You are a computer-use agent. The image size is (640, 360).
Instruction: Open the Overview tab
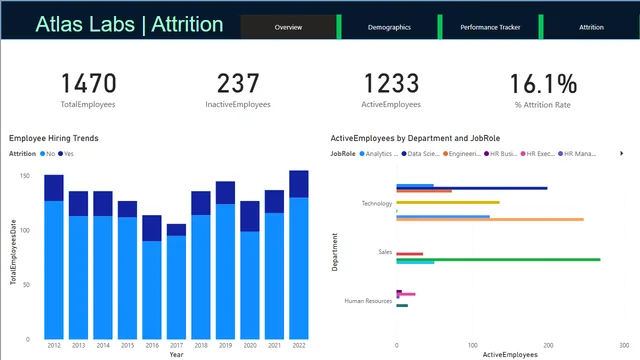(288, 27)
